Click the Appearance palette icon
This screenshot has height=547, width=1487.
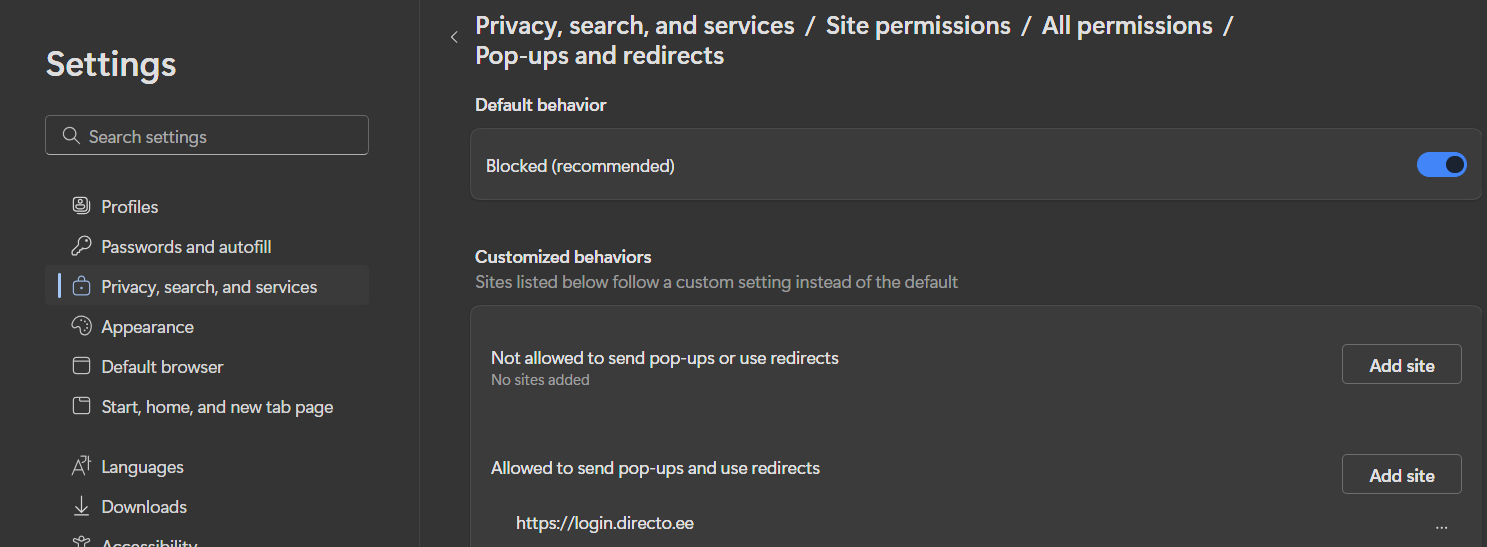point(81,326)
